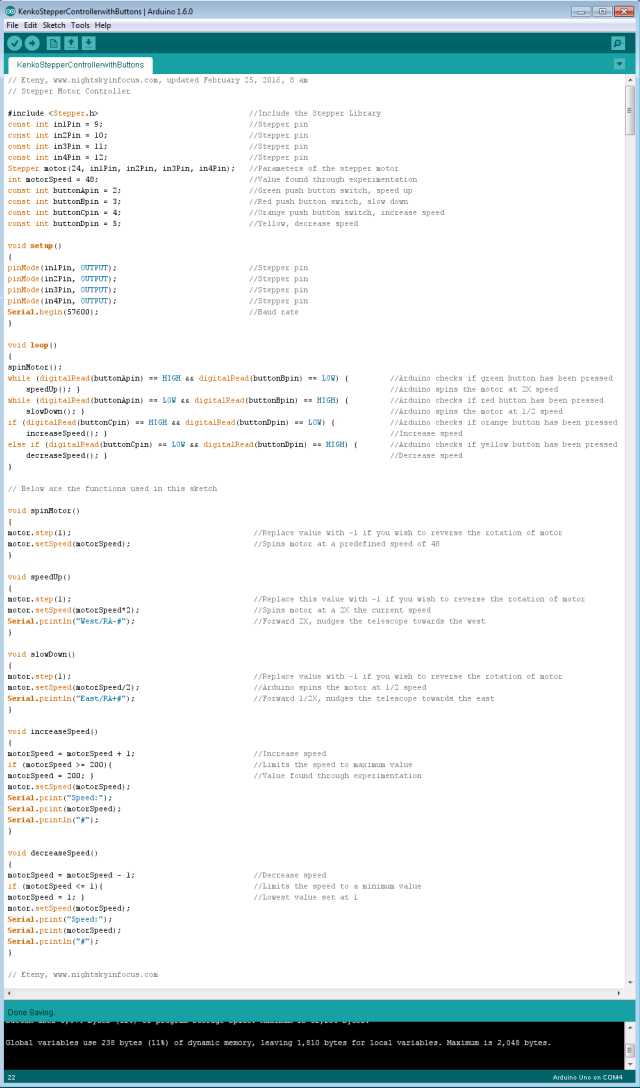Click the 'void increaseSpeed()' definition
This screenshot has height=1088, width=640.
(53, 731)
